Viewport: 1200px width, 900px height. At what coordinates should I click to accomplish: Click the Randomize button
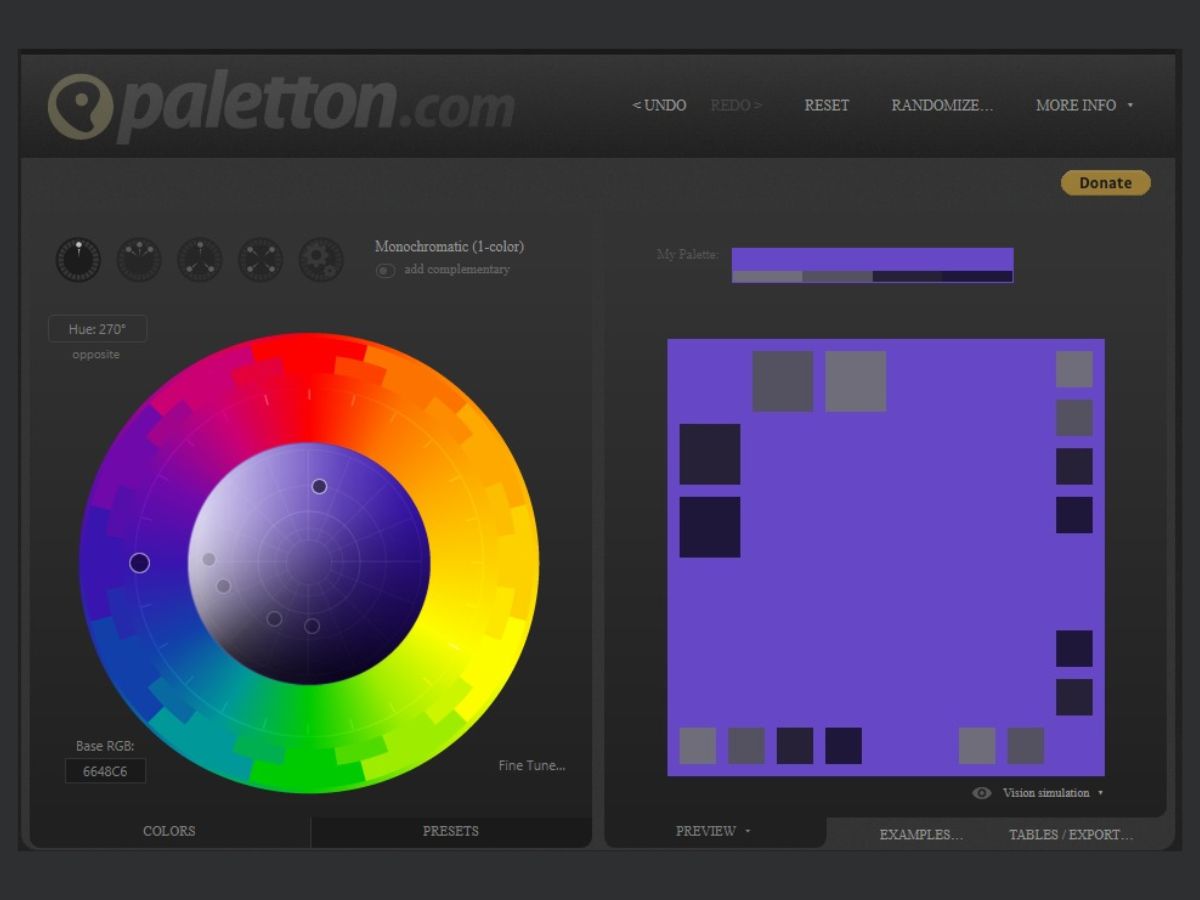click(942, 105)
